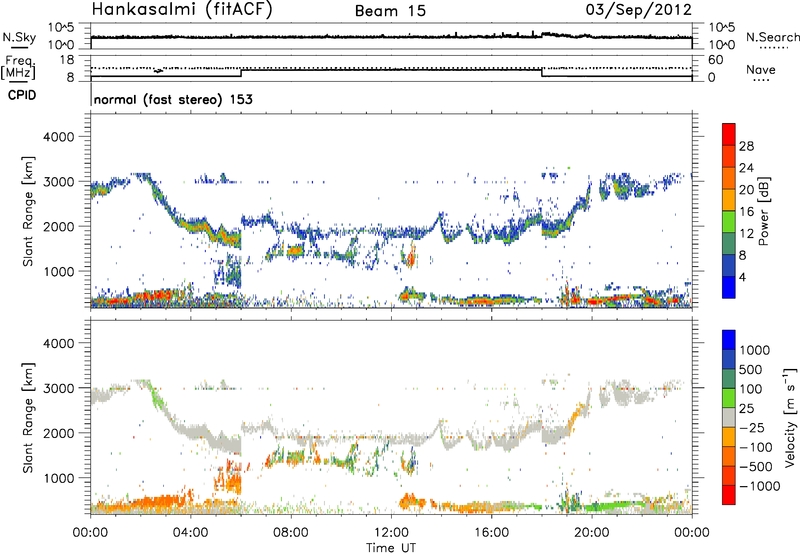Click the blue top segment of Velocity colorbar

[729, 340]
